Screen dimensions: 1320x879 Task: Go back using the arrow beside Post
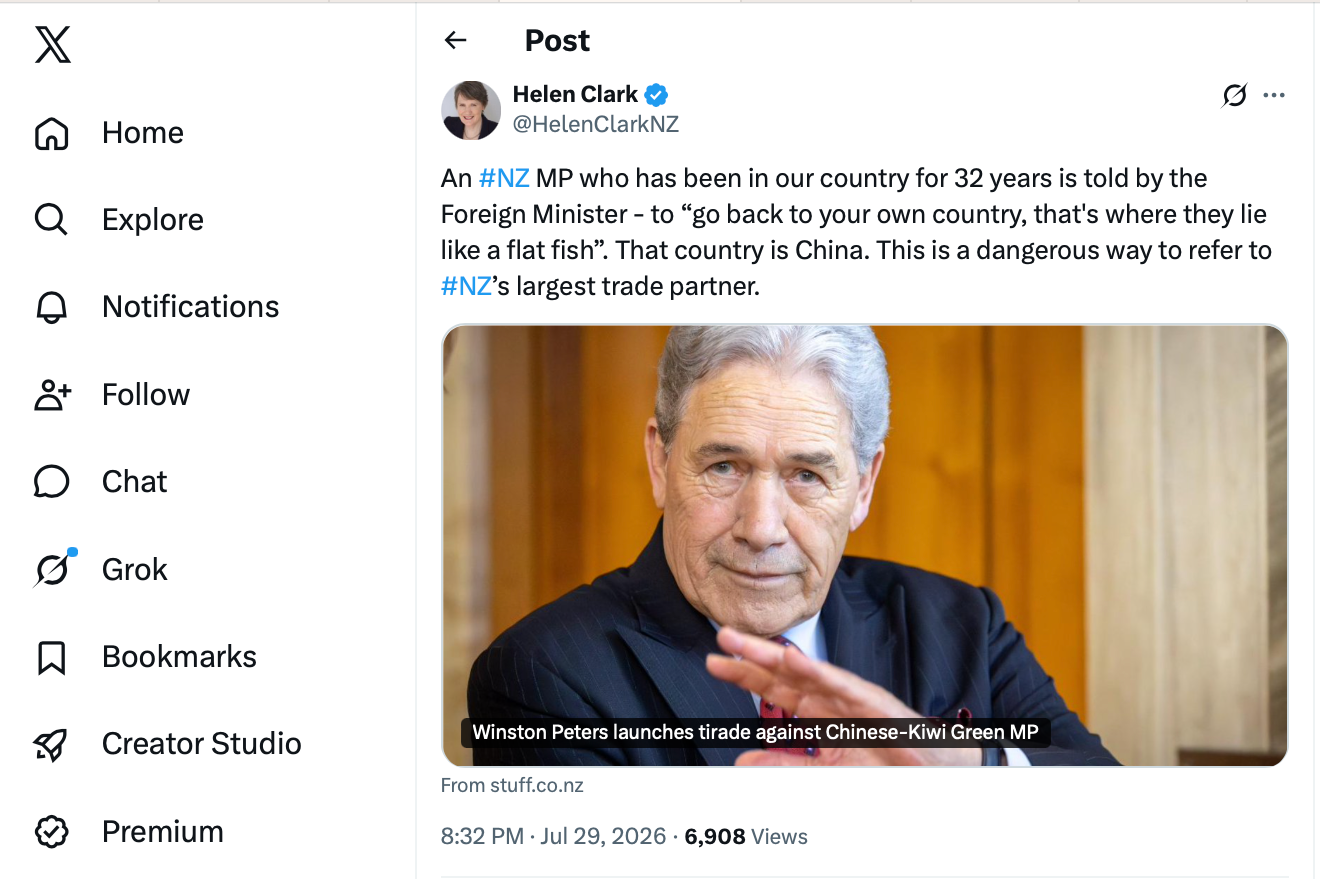[456, 40]
